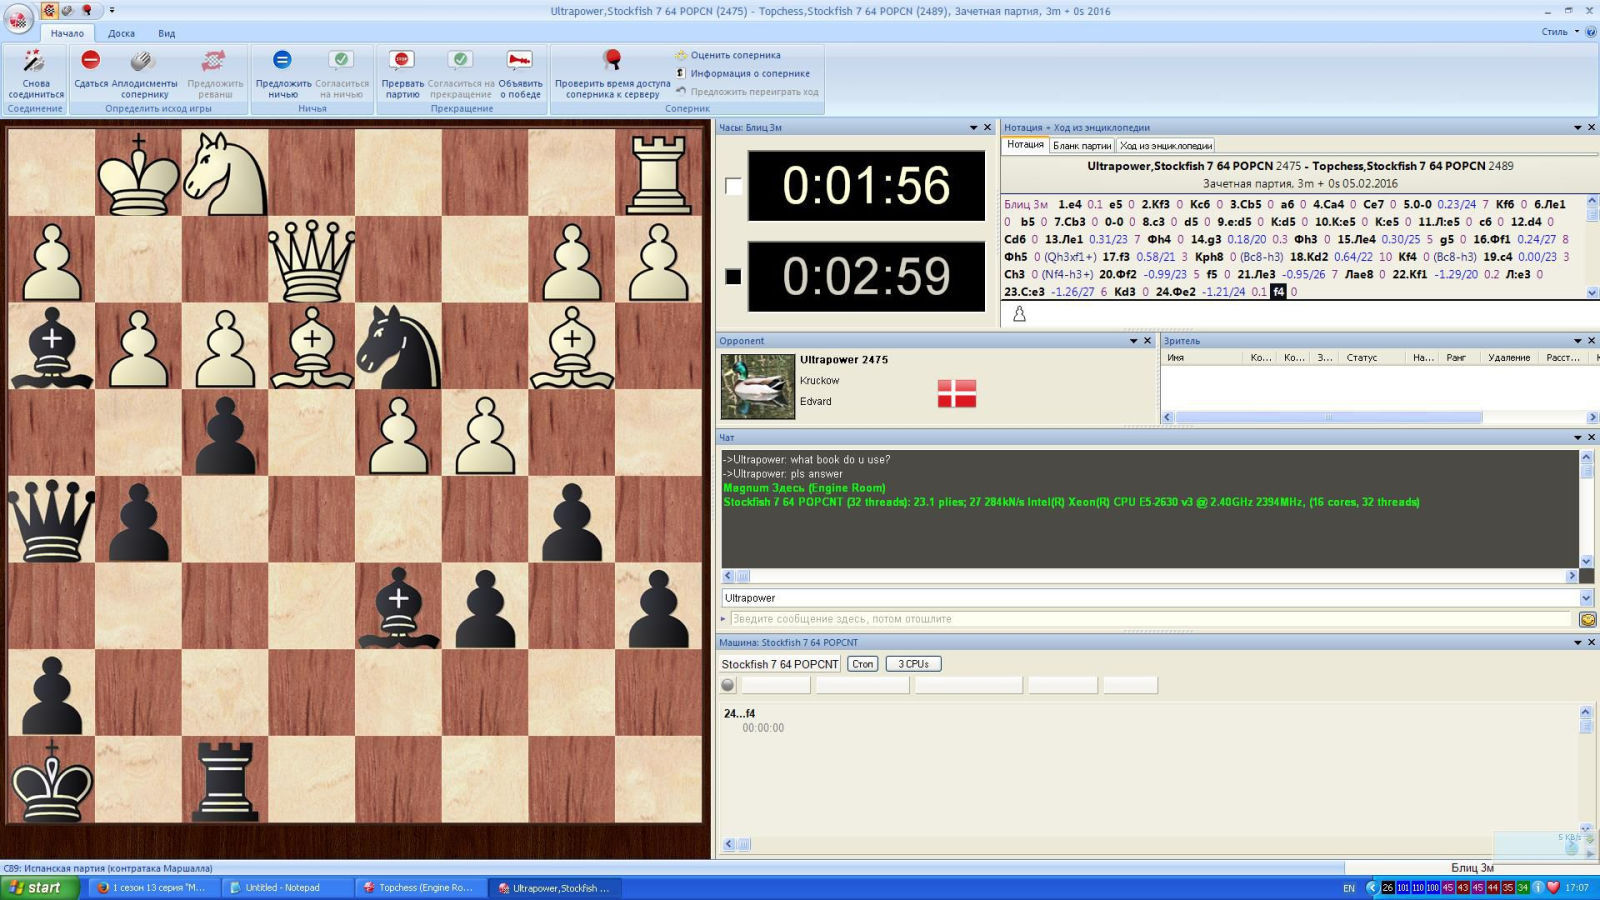Close the Opponent panel

pyautogui.click(x=1148, y=341)
